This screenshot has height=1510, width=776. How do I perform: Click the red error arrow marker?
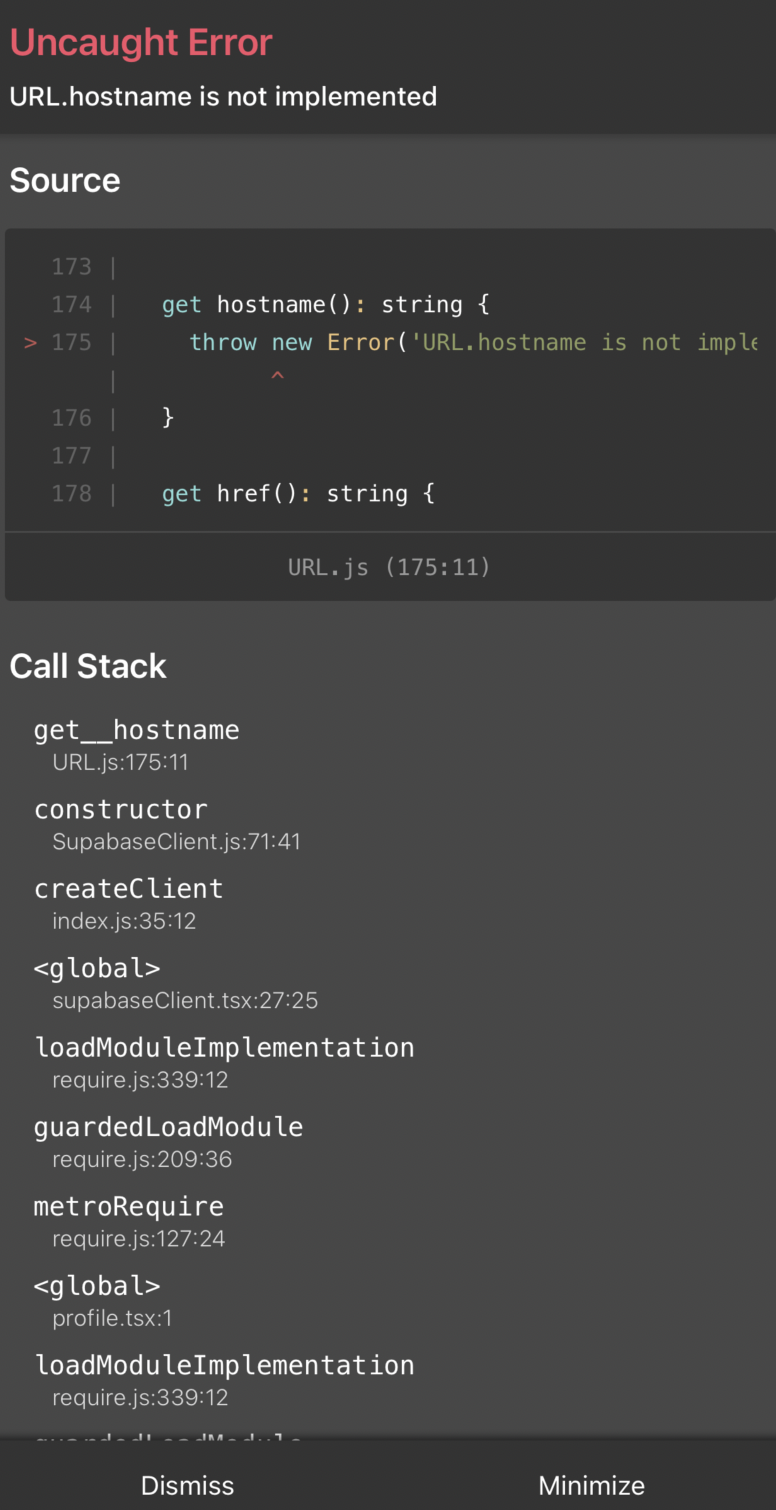pos(29,342)
